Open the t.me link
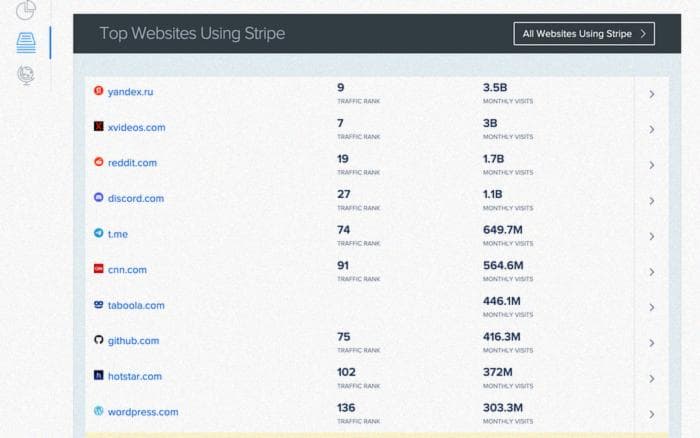Image resolution: width=700 pixels, height=438 pixels. point(118,234)
